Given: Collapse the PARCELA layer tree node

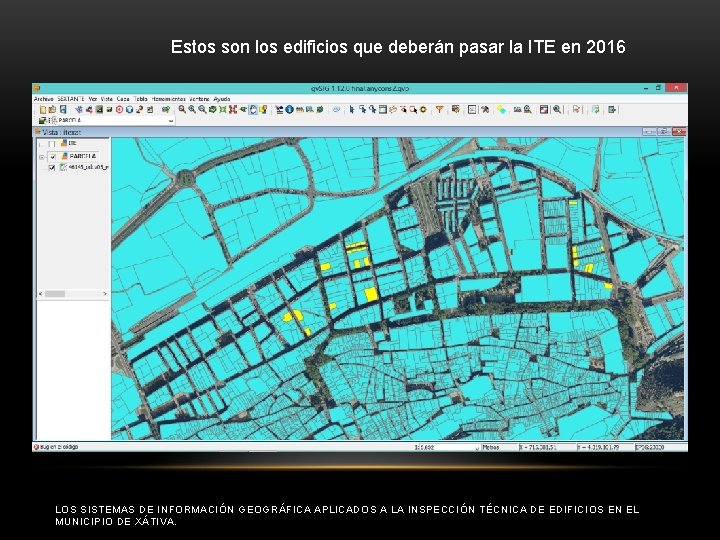Looking at the screenshot, I should [x=42, y=157].
